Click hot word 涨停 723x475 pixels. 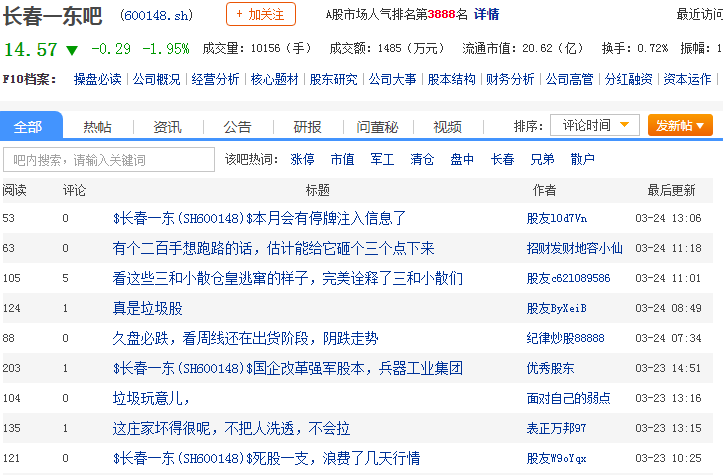point(302,160)
